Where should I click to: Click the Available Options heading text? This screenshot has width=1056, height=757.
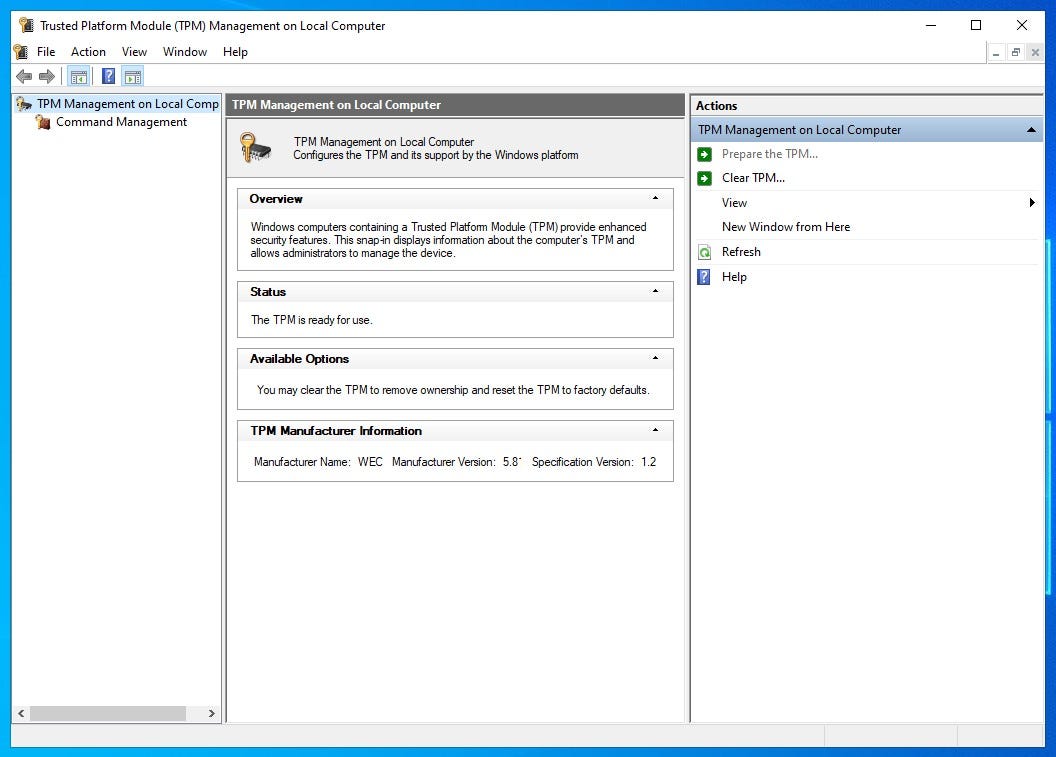300,359
